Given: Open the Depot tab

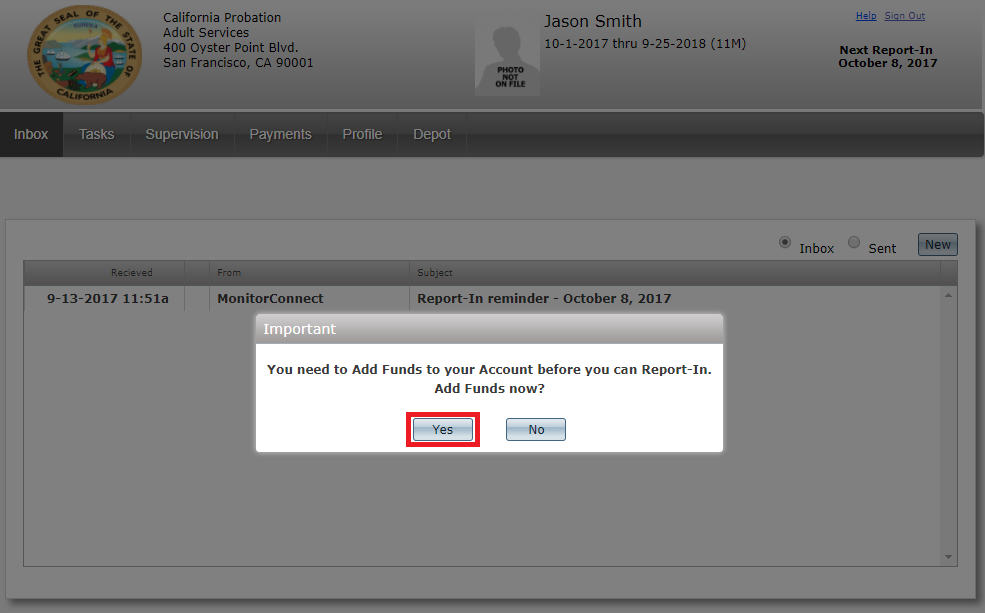Looking at the screenshot, I should tap(432, 134).
